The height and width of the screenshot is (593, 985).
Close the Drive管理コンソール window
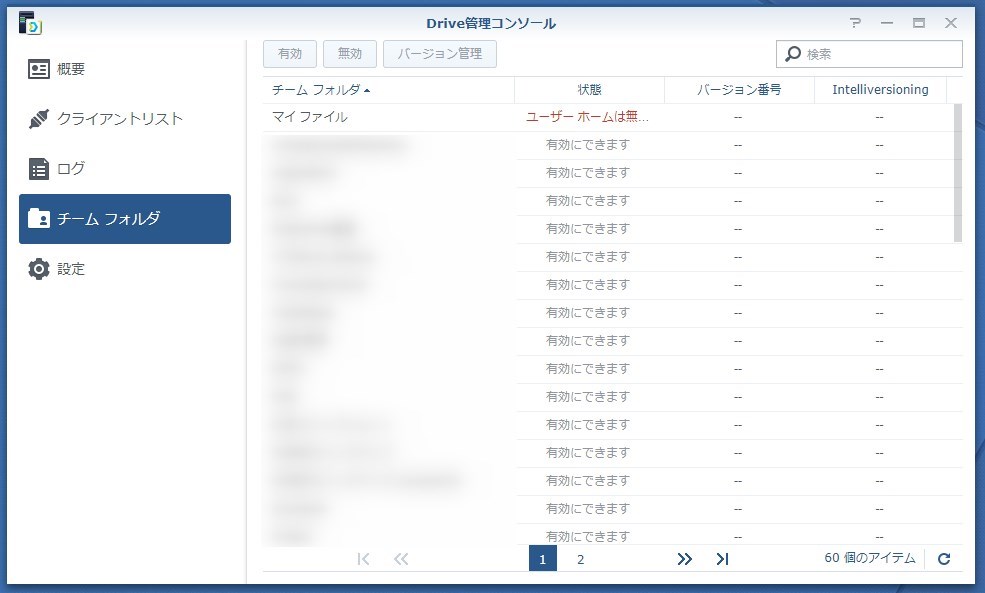pos(951,23)
